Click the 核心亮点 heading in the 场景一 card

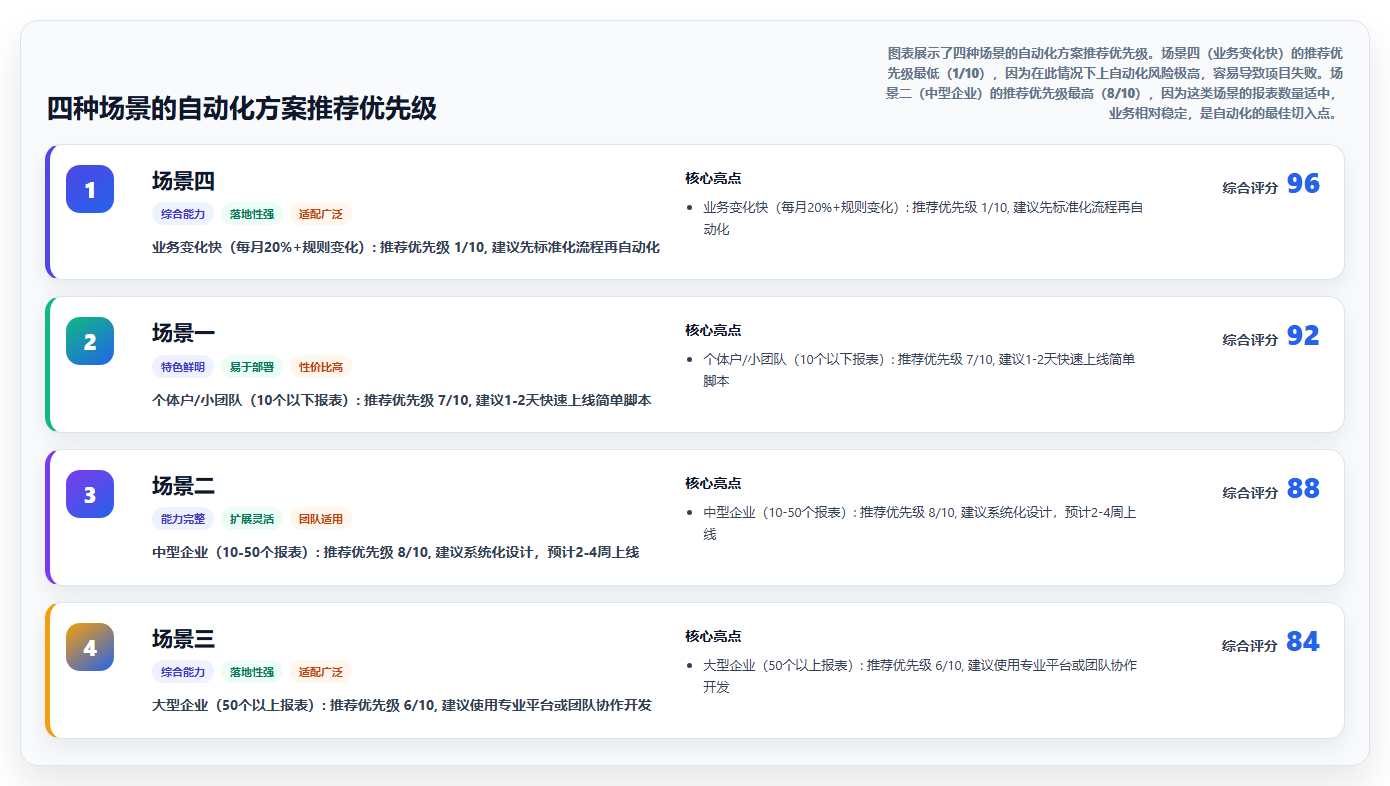[x=713, y=330]
